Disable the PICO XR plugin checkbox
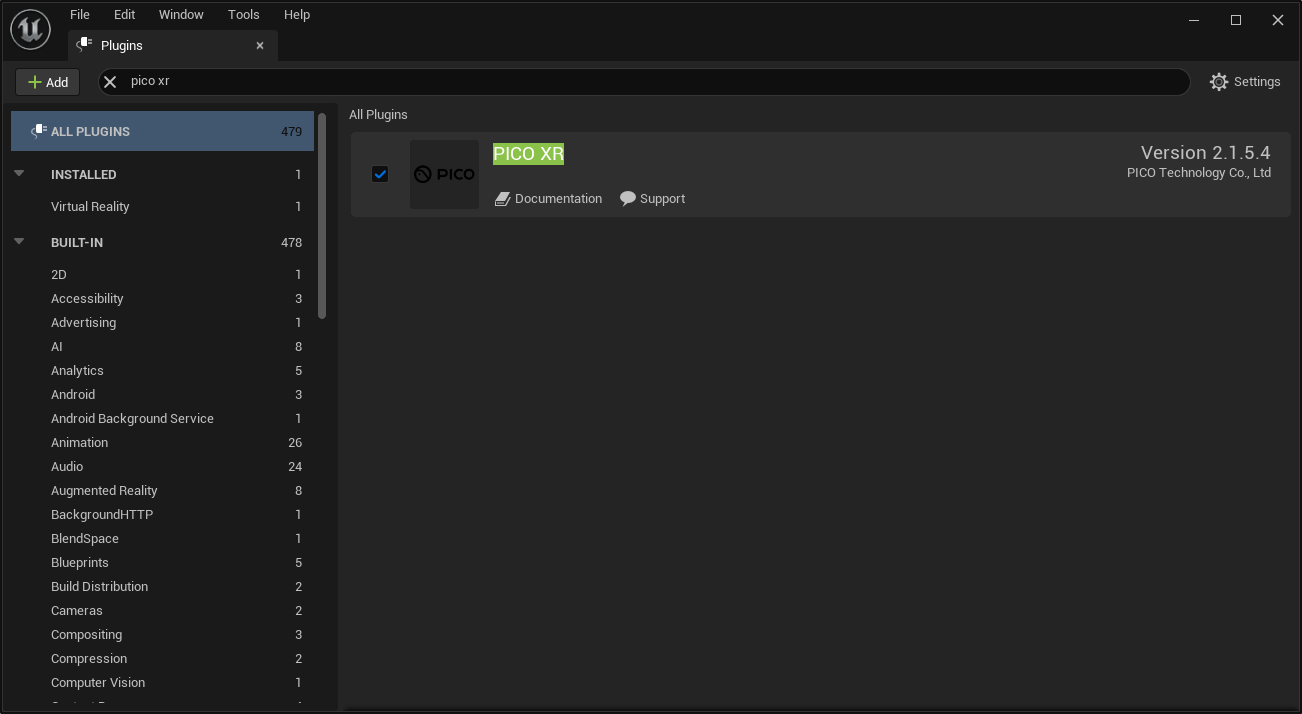The width and height of the screenshot is (1302, 714). point(380,174)
